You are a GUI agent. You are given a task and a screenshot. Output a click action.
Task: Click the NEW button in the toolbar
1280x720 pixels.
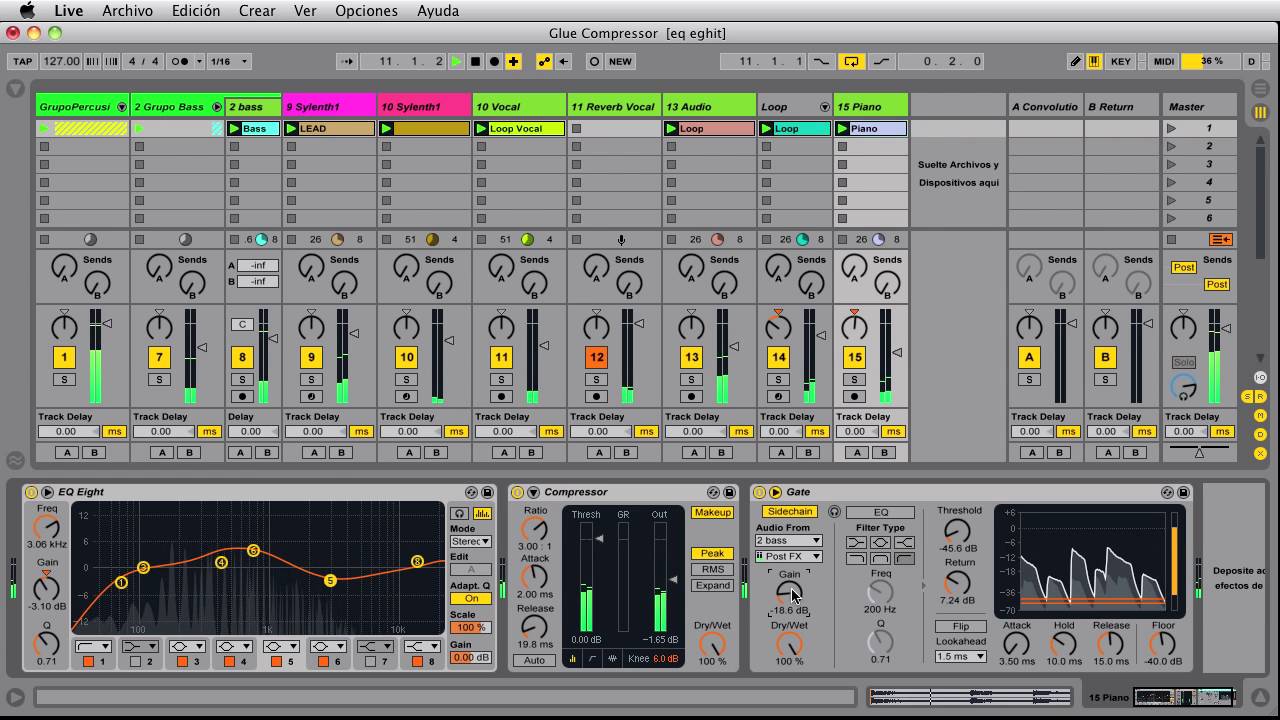point(620,61)
